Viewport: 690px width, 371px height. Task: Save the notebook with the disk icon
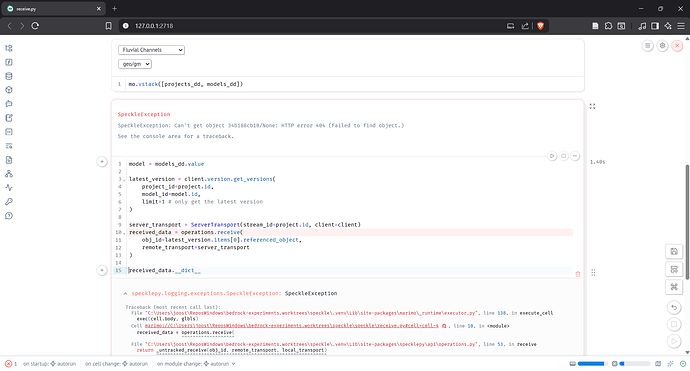click(674, 251)
